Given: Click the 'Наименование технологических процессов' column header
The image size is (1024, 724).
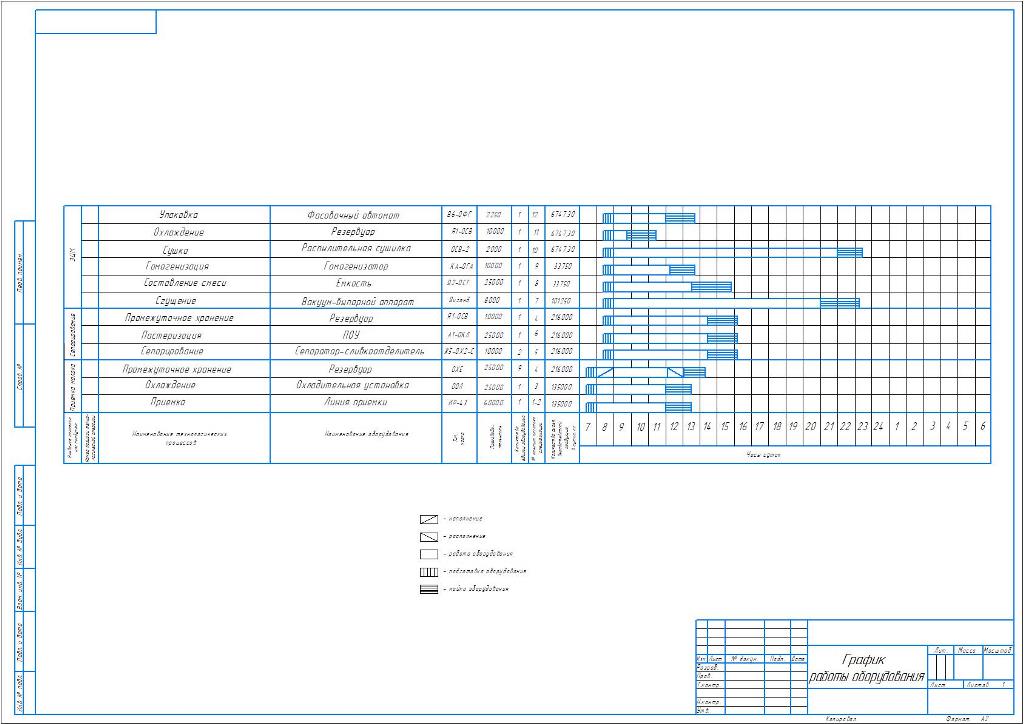Looking at the screenshot, I should 184,437.
